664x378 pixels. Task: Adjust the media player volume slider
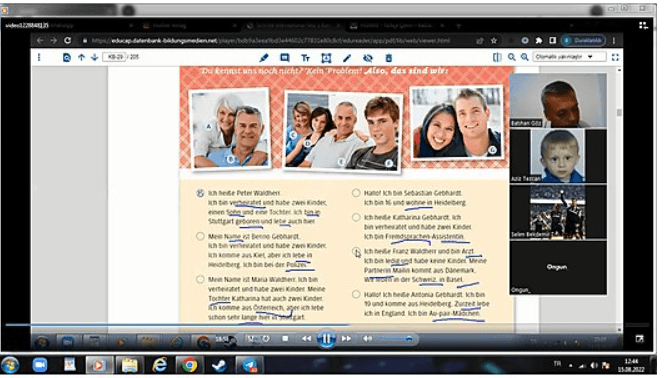point(395,339)
